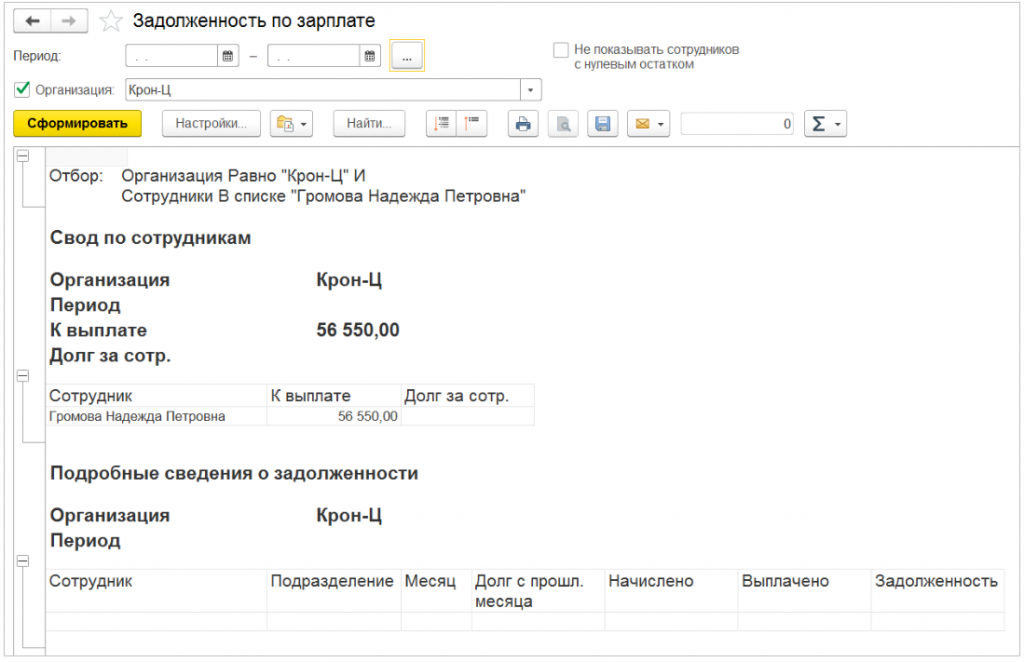Viewport: 1024px width, 662px height.
Task: Open the send by email dropdown
Action: pos(648,124)
